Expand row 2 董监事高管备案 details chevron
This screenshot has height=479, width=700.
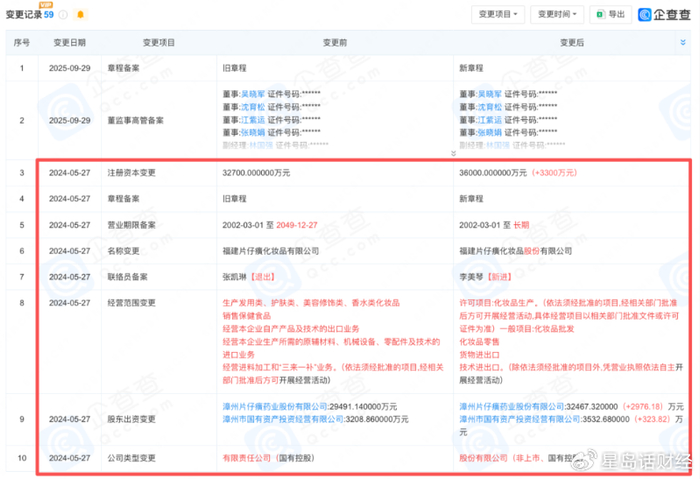click(453, 153)
